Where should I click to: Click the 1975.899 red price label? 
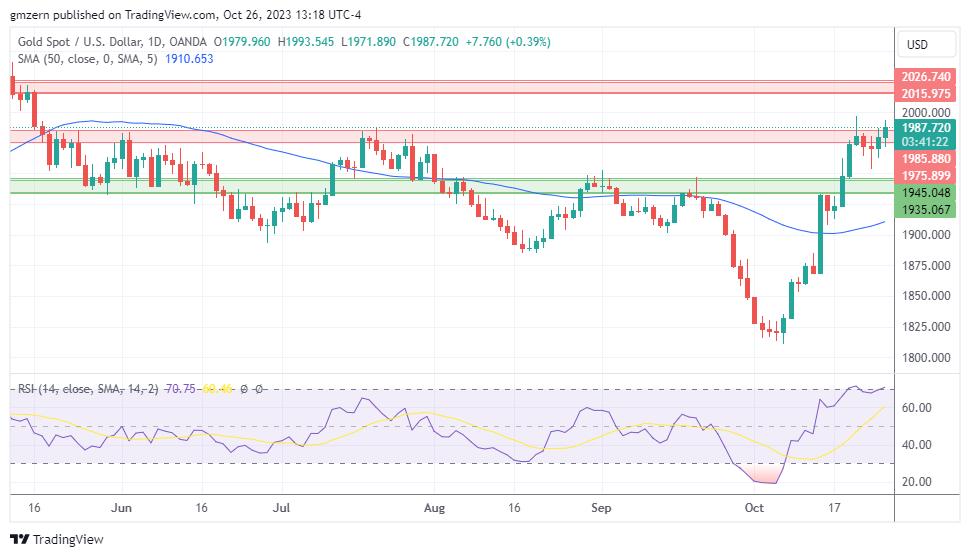pyautogui.click(x=925, y=176)
